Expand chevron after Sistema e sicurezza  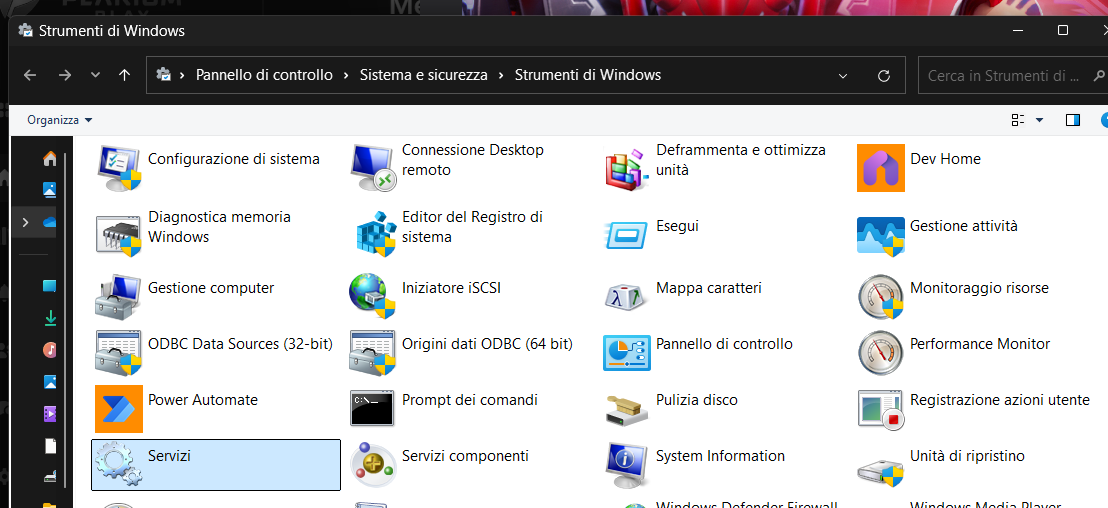coord(501,75)
